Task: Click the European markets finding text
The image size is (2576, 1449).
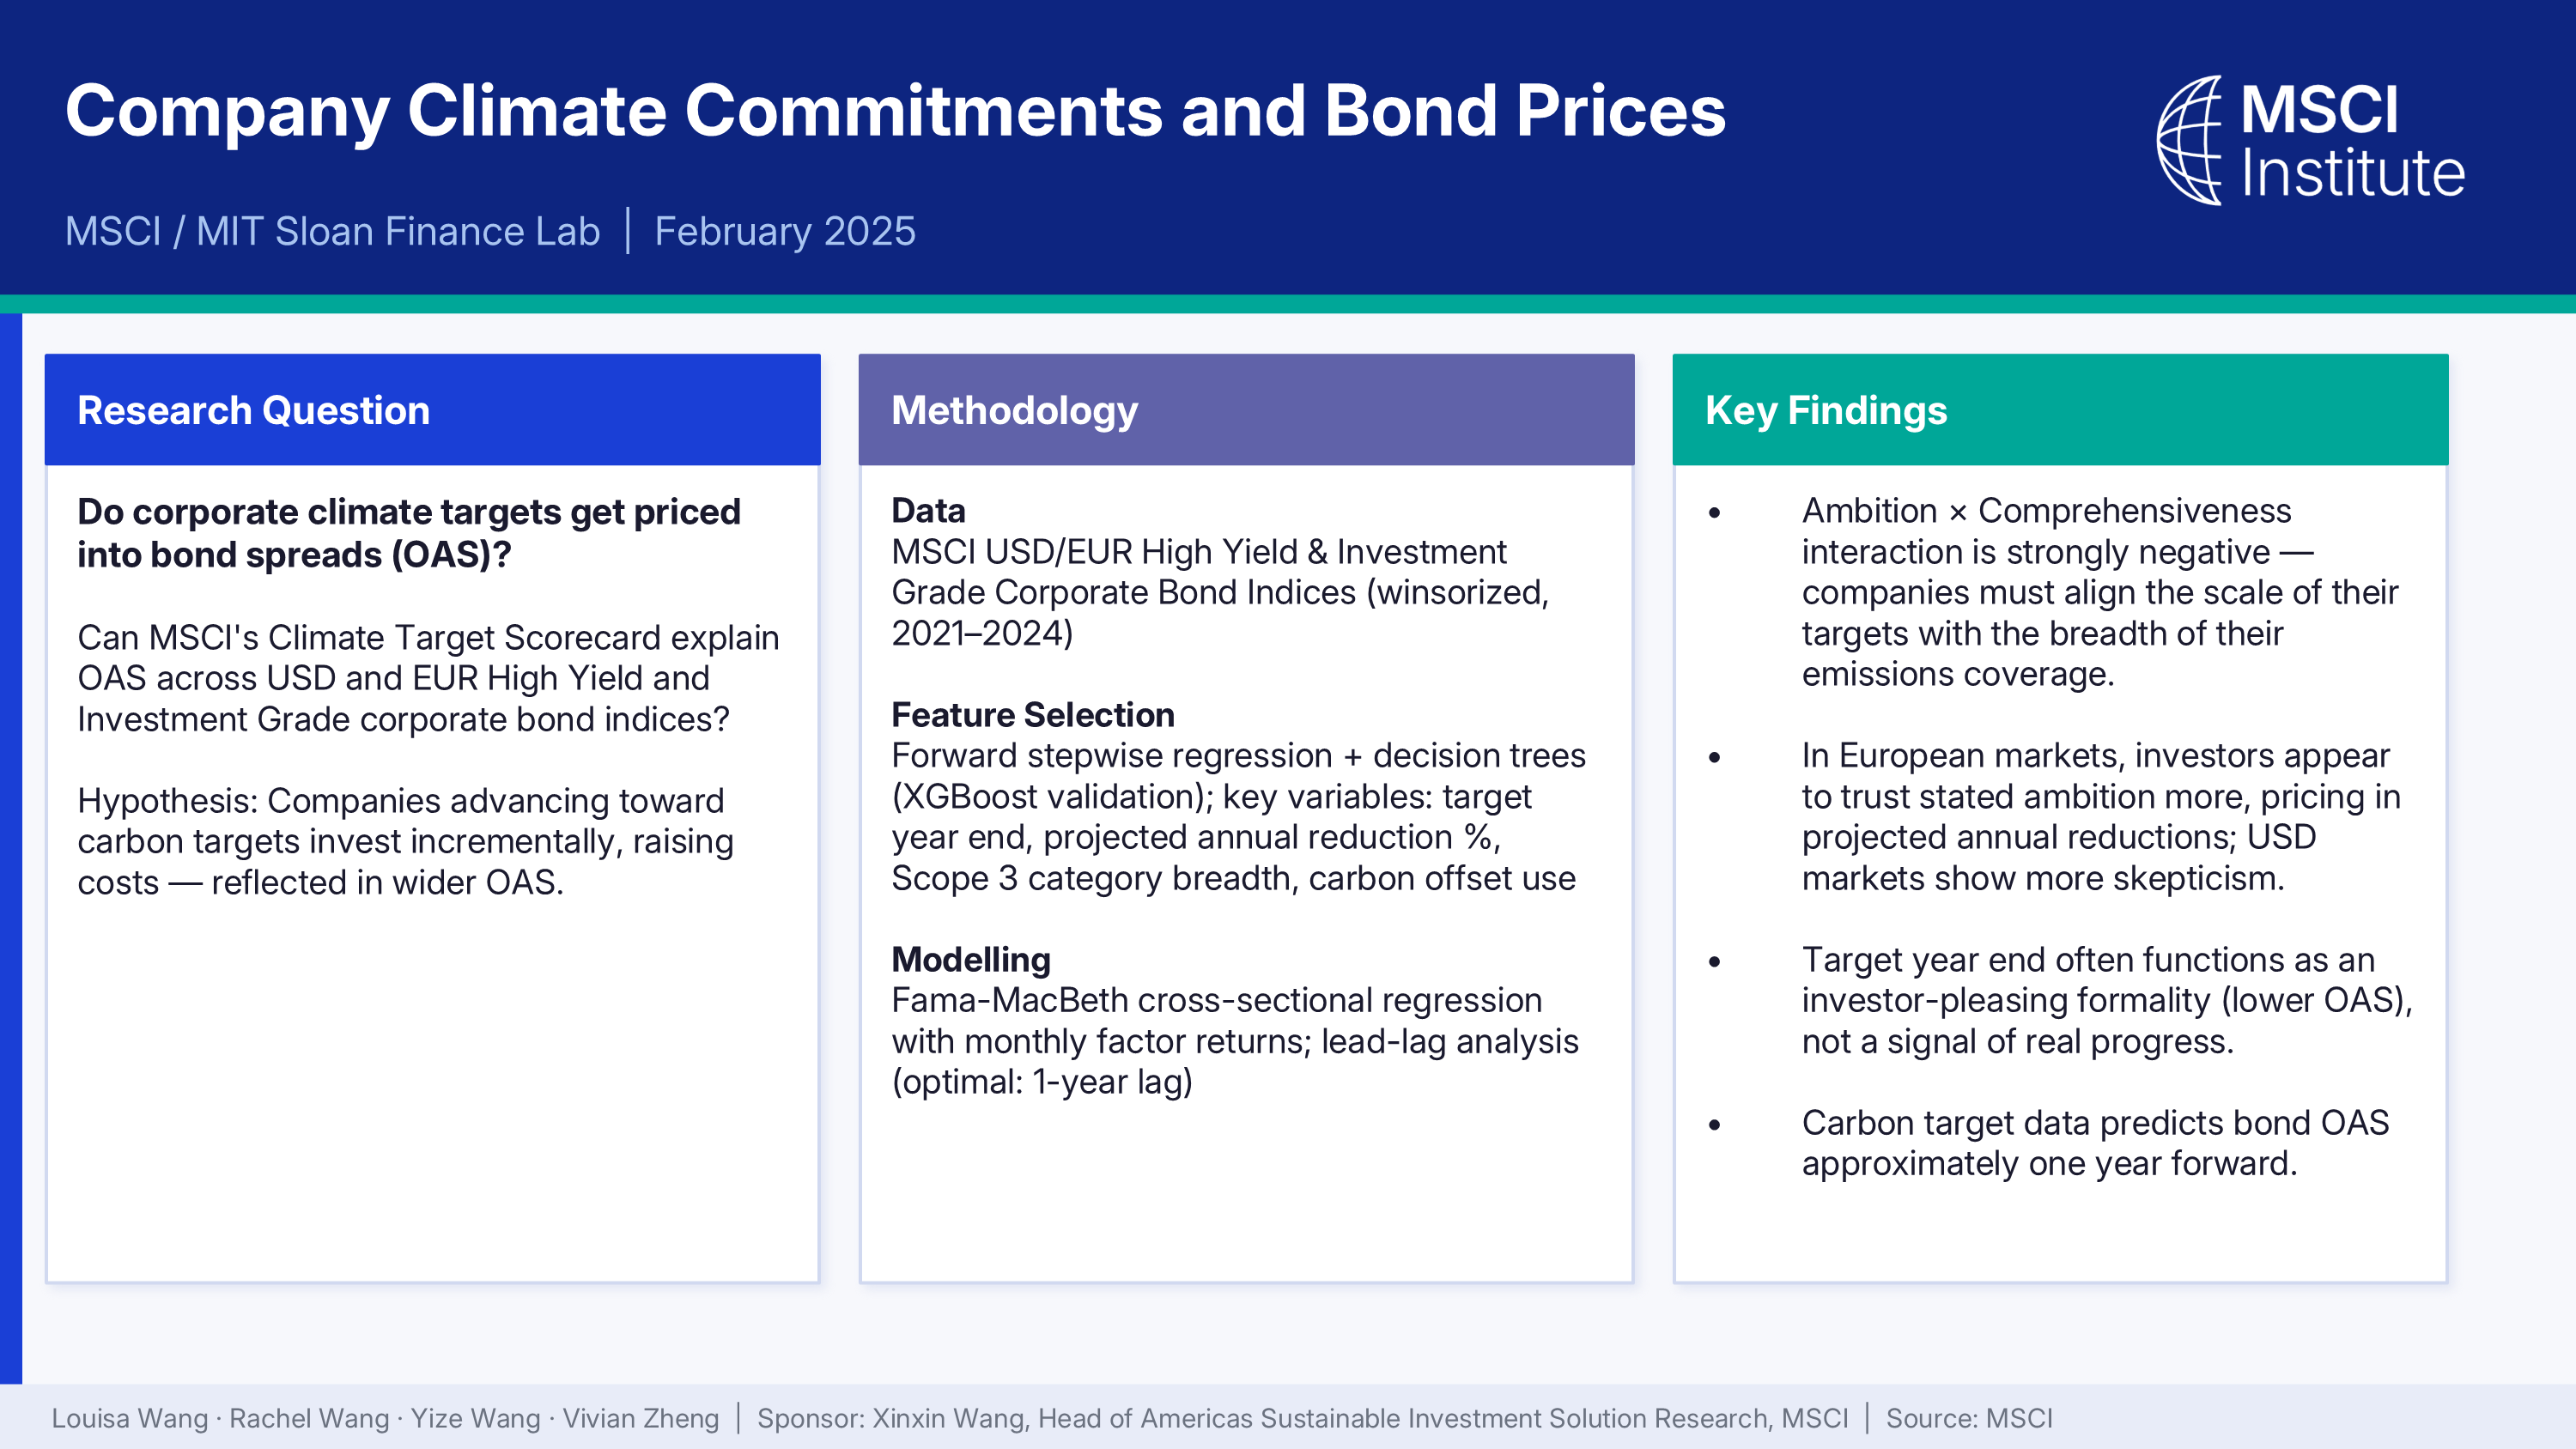Action: click(x=2100, y=816)
